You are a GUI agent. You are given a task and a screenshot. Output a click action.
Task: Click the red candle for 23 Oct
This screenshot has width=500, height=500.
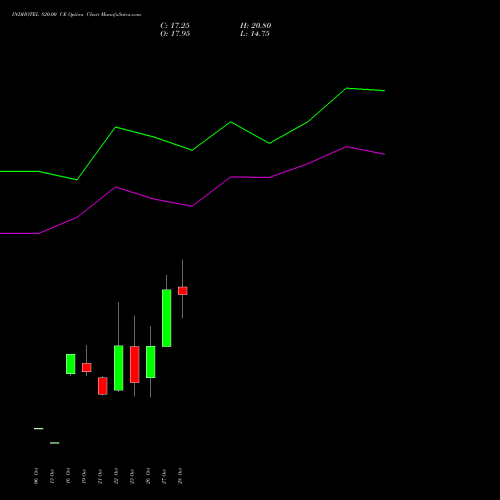click(x=135, y=364)
